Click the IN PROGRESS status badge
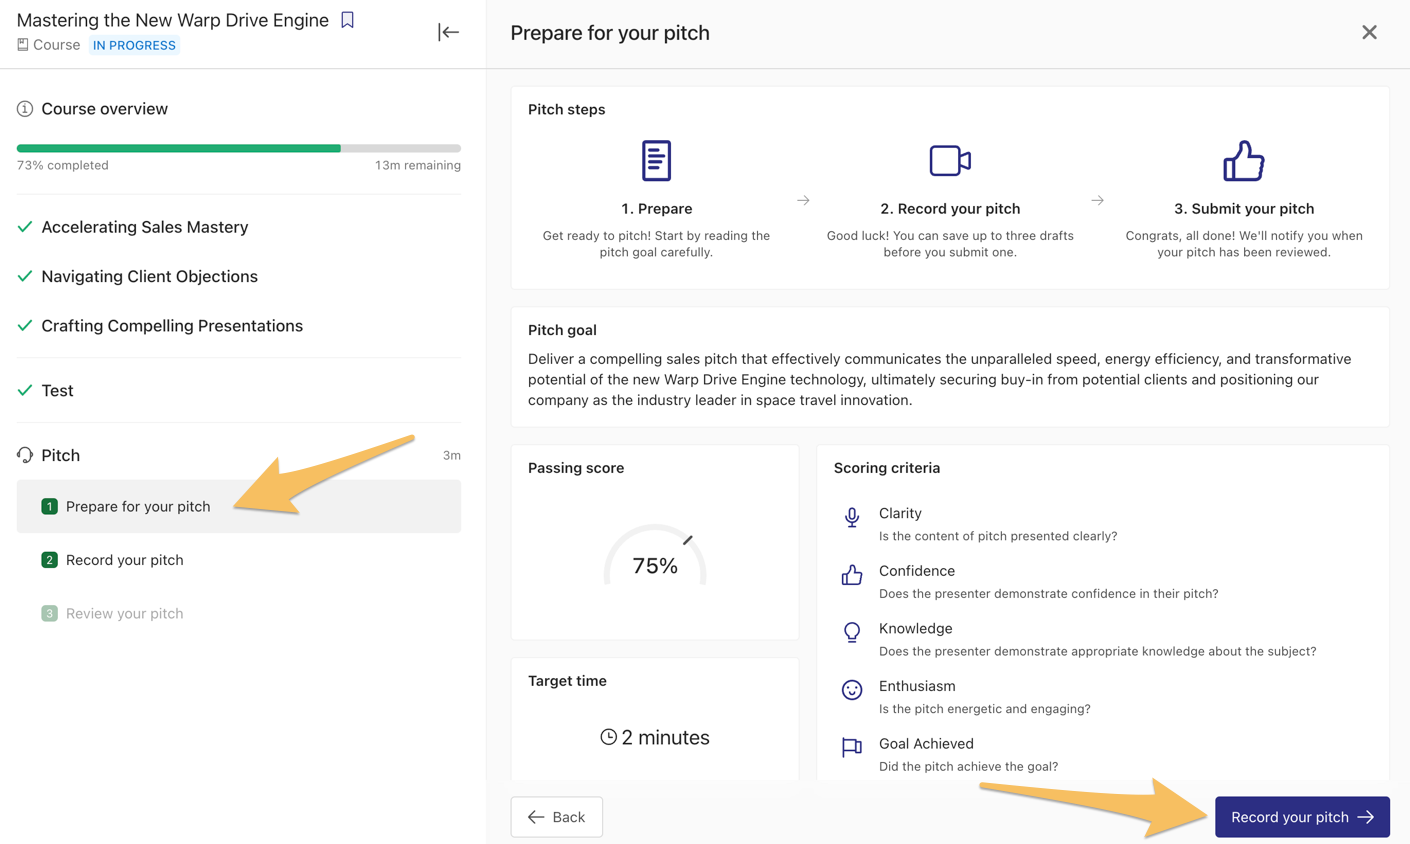The image size is (1410, 844). click(x=134, y=45)
